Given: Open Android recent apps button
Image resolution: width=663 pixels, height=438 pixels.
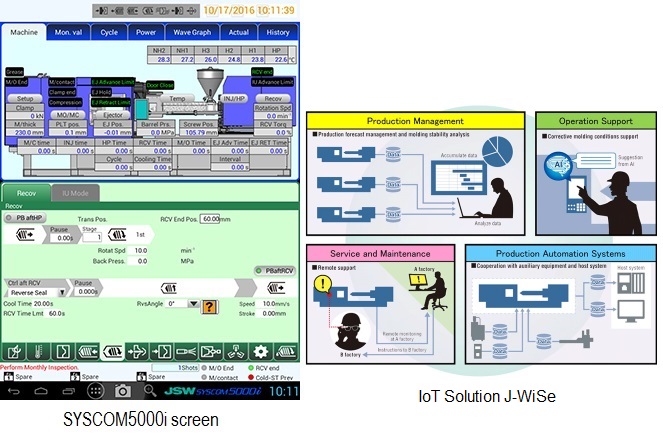Looking at the screenshot, I should [x=68, y=391].
